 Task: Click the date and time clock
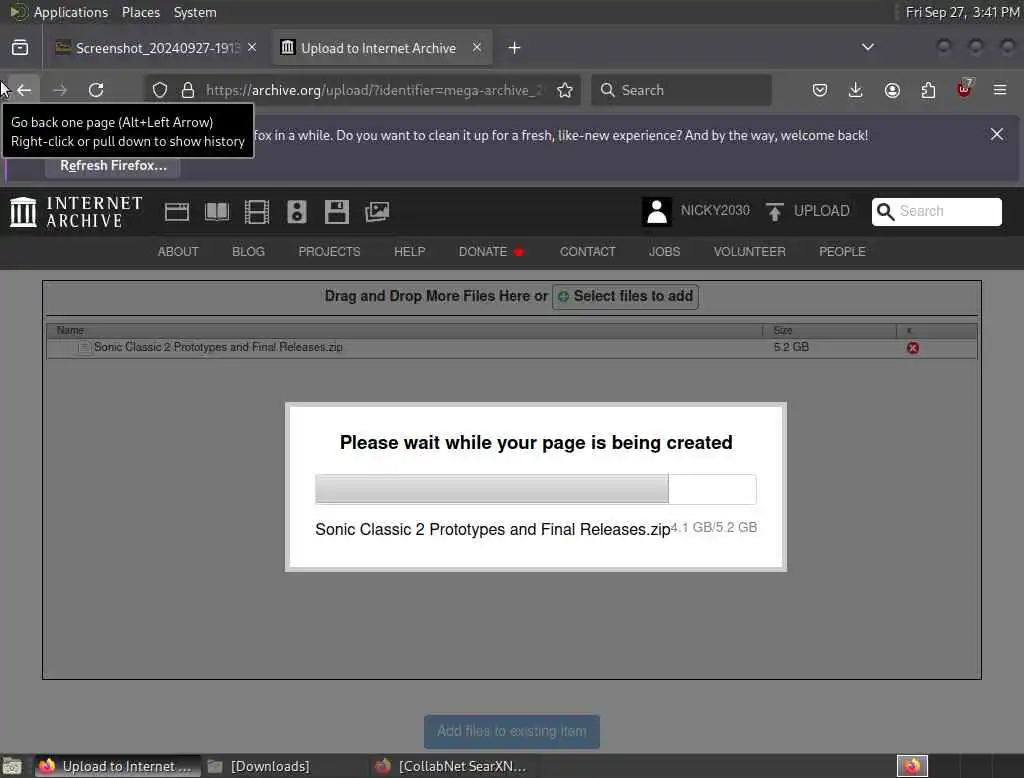pos(963,12)
